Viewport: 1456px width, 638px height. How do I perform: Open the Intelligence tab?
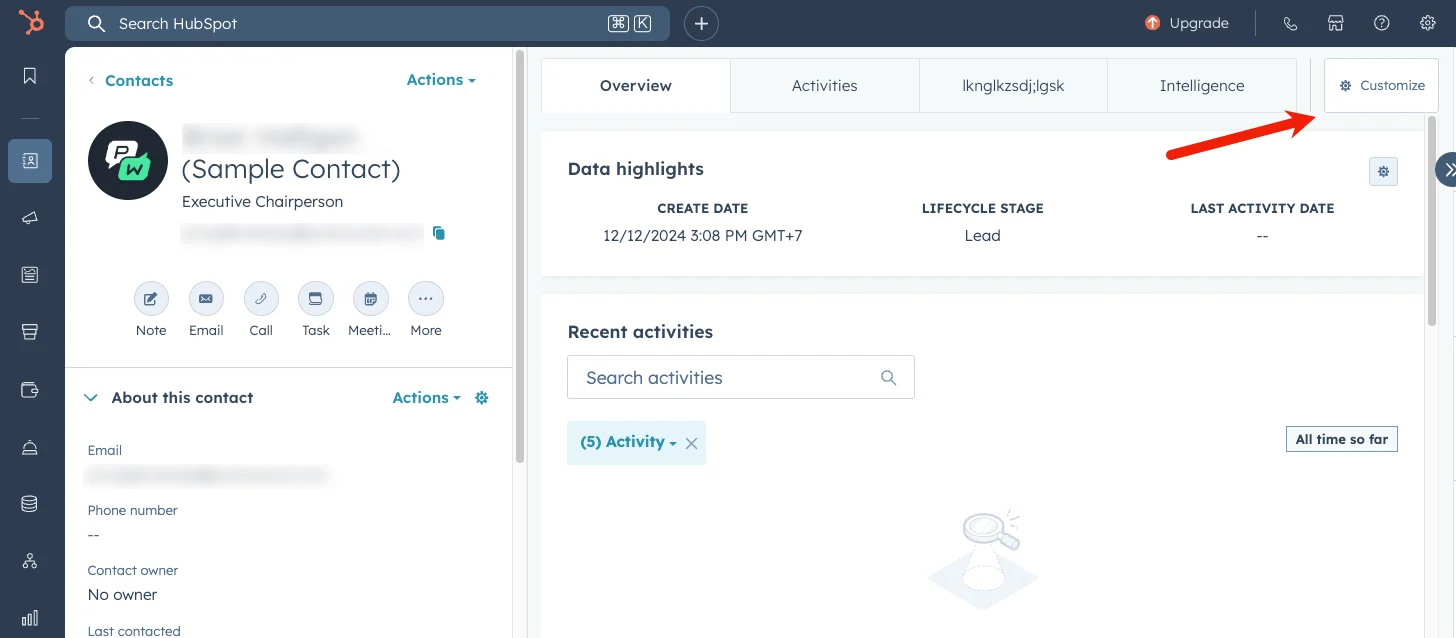tap(1201, 85)
